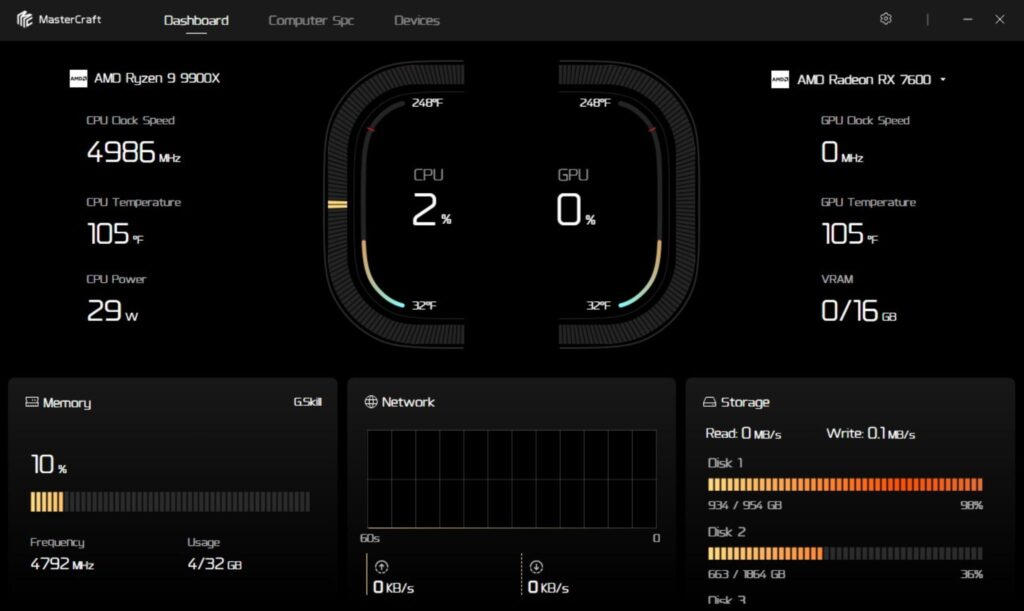
Task: Click the Disk 2 36% usage text
Action: click(971, 574)
